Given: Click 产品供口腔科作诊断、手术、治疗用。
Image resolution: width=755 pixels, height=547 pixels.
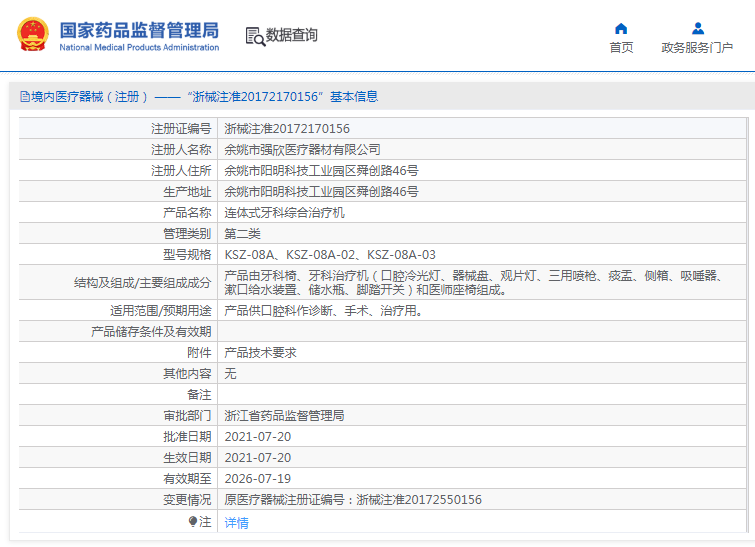Looking at the screenshot, I should pos(324,311).
